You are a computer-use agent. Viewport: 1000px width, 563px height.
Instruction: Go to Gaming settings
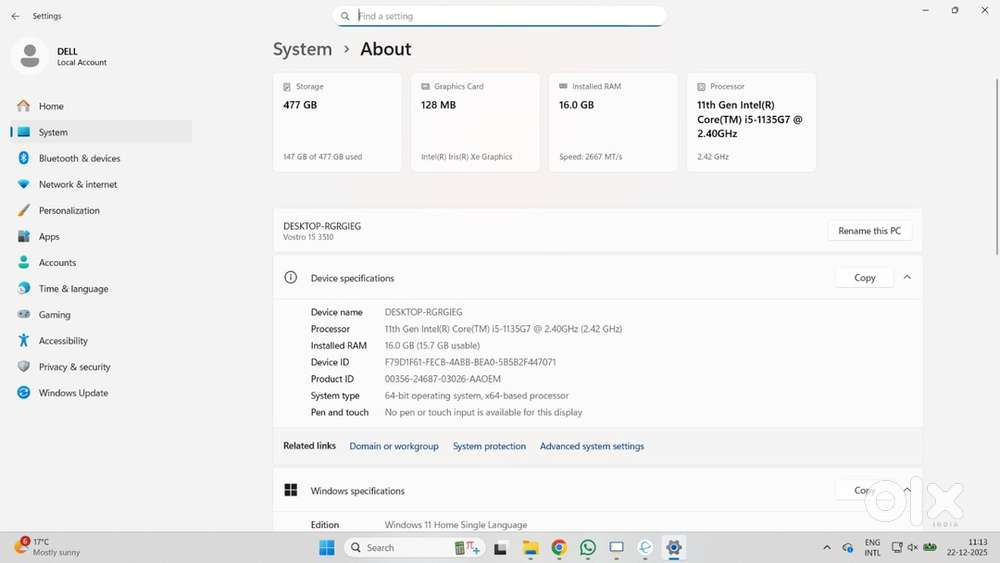click(x=54, y=315)
